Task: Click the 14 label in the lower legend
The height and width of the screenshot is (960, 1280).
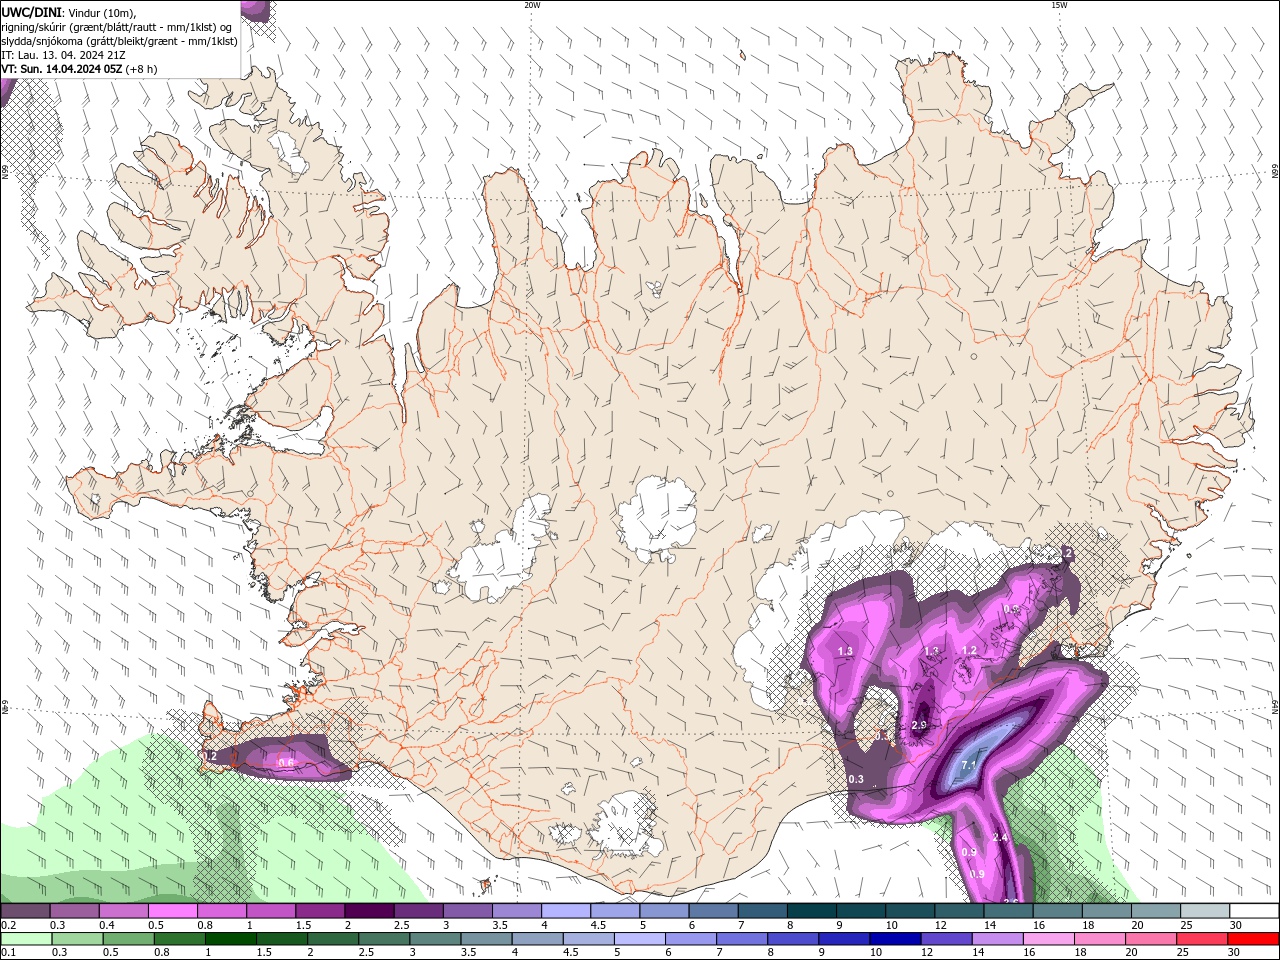Action: pos(982,953)
